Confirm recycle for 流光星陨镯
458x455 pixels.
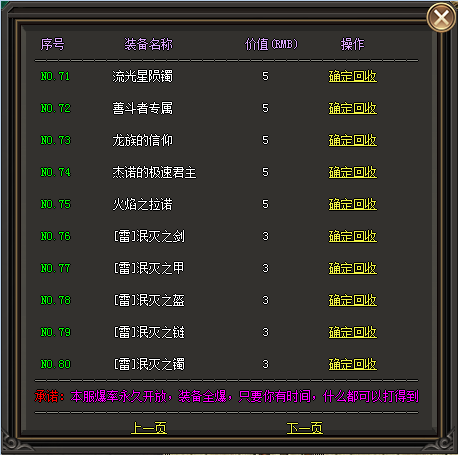[x=353, y=76]
